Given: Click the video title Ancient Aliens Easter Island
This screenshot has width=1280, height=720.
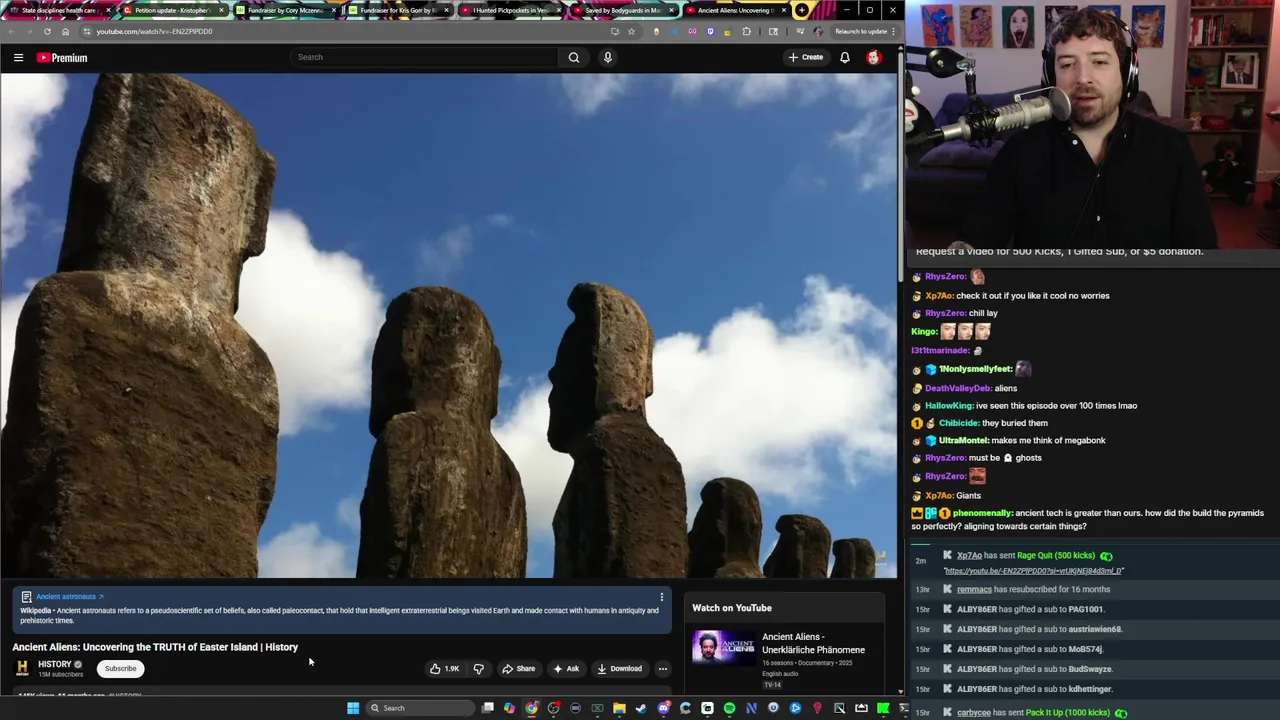Looking at the screenshot, I should tap(155, 647).
